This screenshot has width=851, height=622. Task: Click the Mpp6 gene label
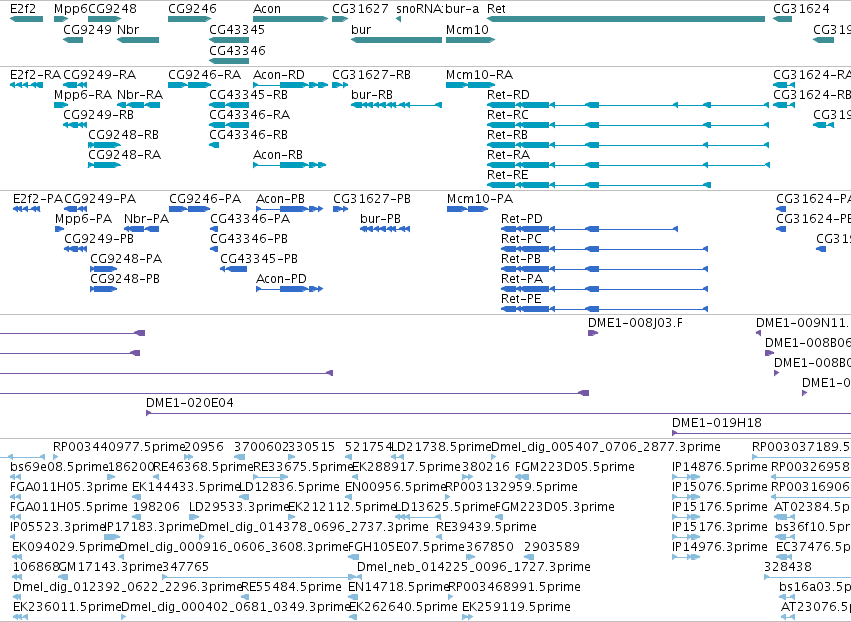coord(70,9)
